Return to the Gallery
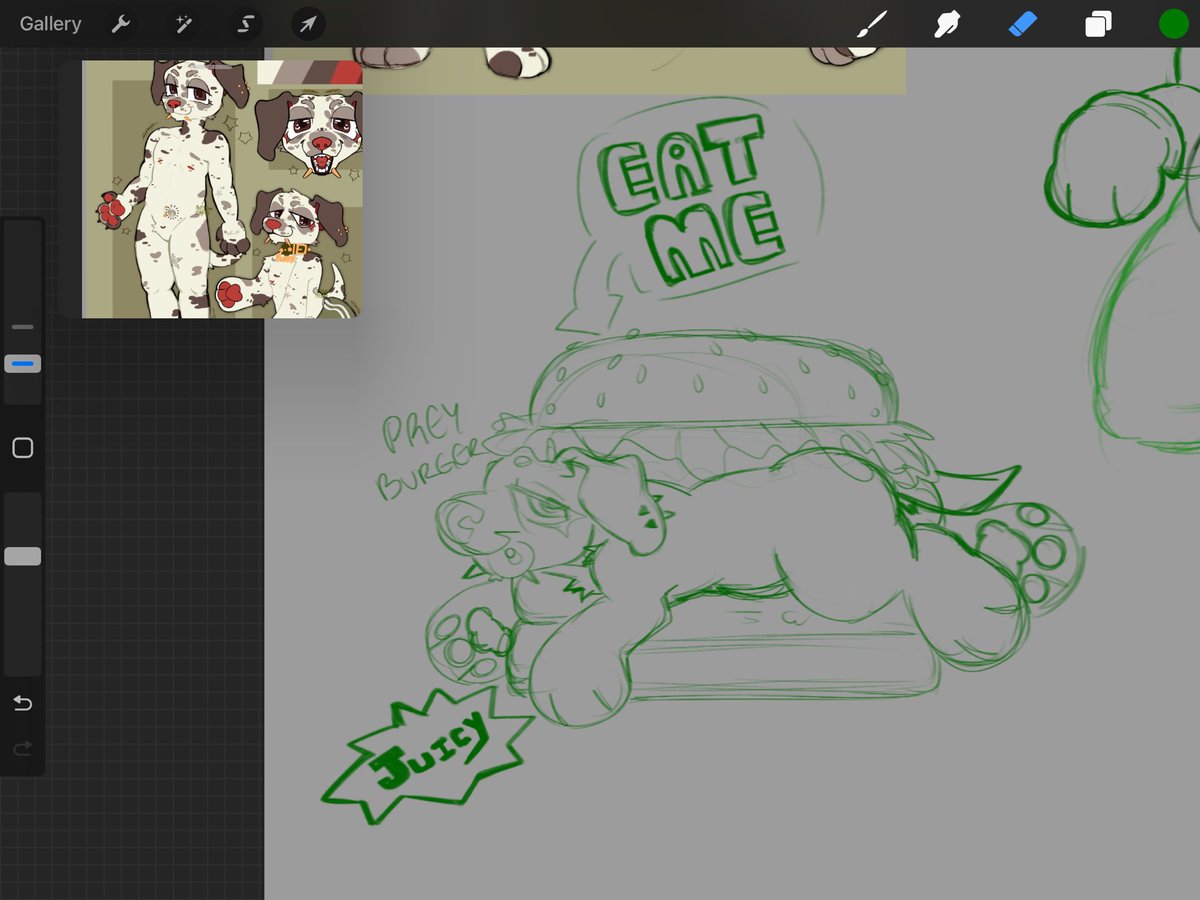This screenshot has width=1200, height=900. [x=50, y=24]
